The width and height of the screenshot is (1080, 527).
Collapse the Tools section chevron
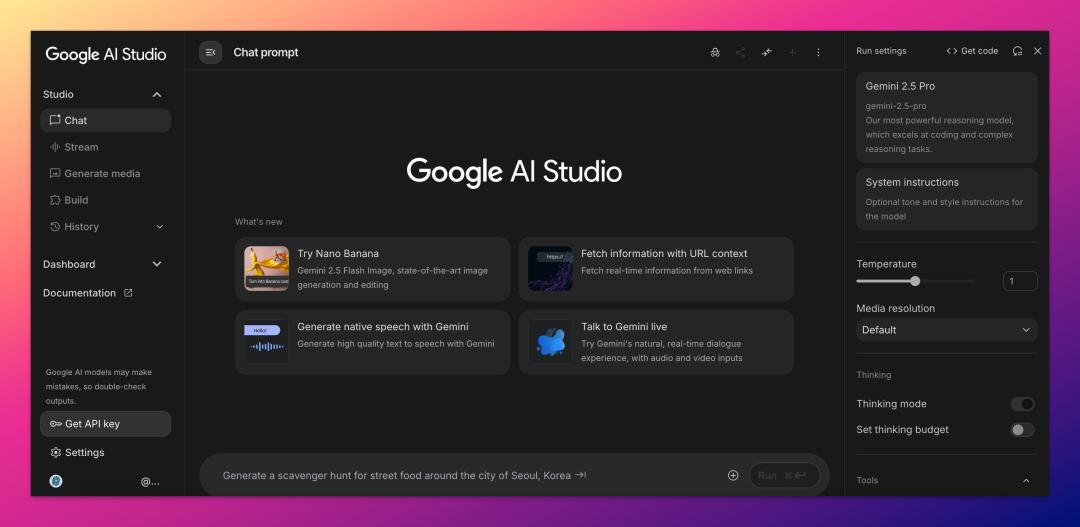pyautogui.click(x=1026, y=481)
